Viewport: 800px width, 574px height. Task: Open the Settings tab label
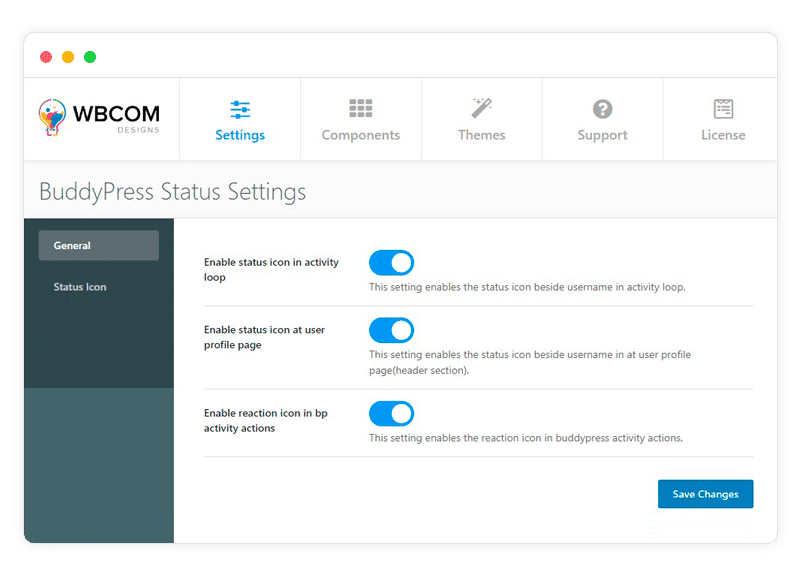[x=240, y=135]
